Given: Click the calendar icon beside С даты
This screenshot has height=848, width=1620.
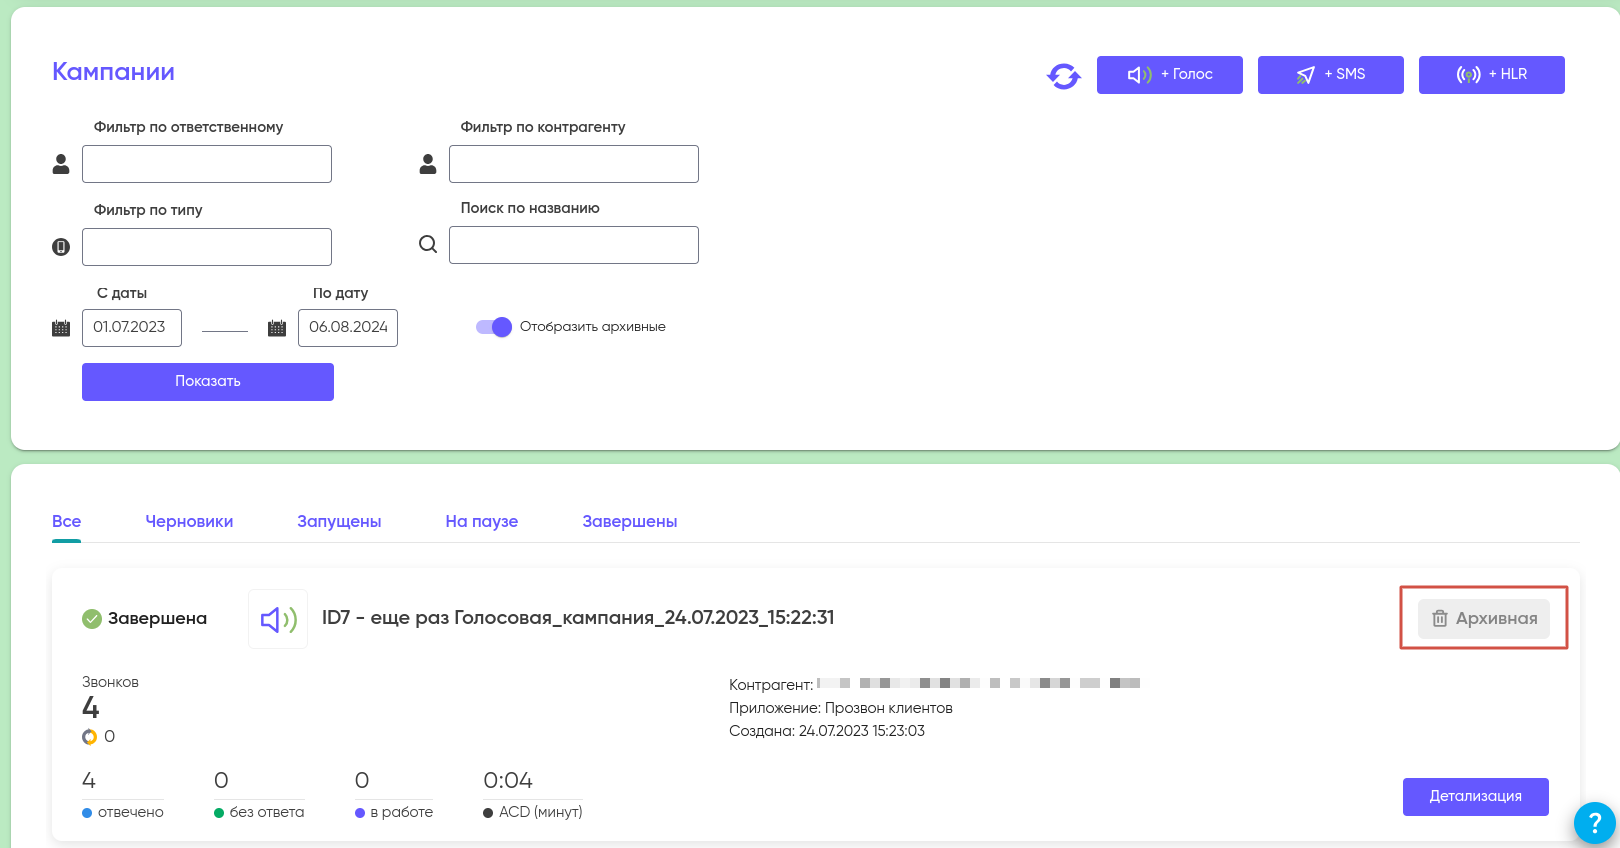Looking at the screenshot, I should point(61,328).
